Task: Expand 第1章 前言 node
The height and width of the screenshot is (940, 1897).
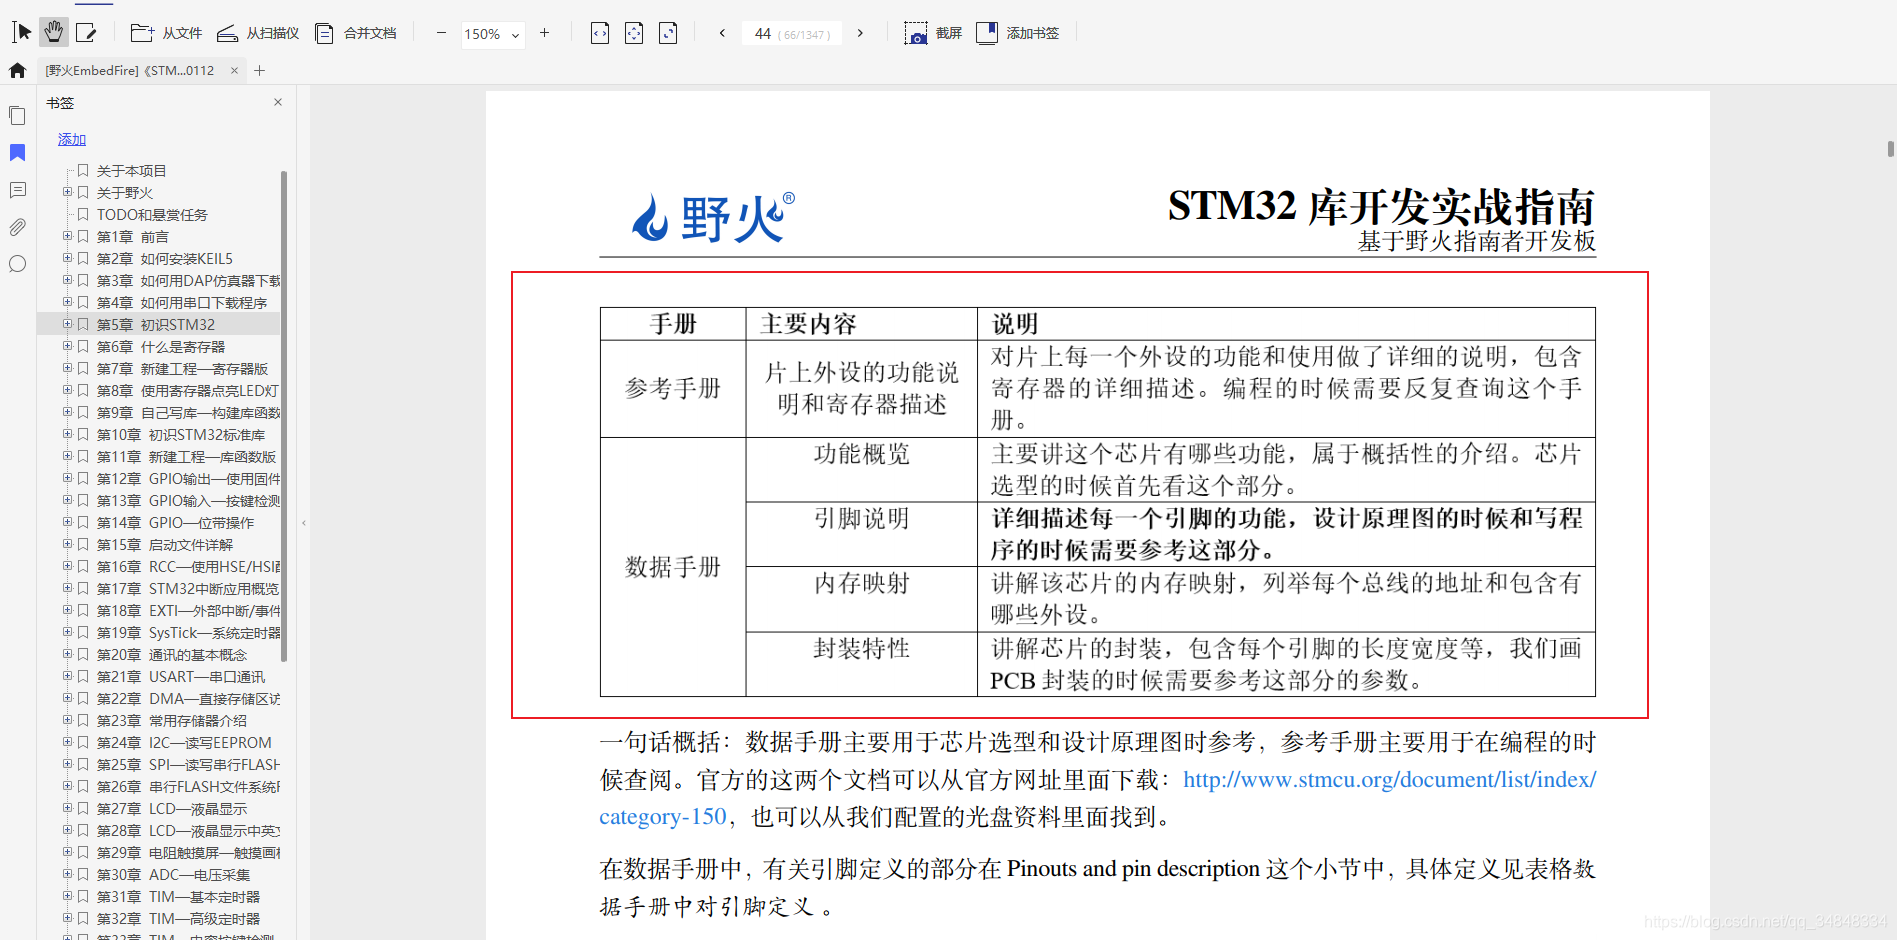Action: pyautogui.click(x=67, y=236)
